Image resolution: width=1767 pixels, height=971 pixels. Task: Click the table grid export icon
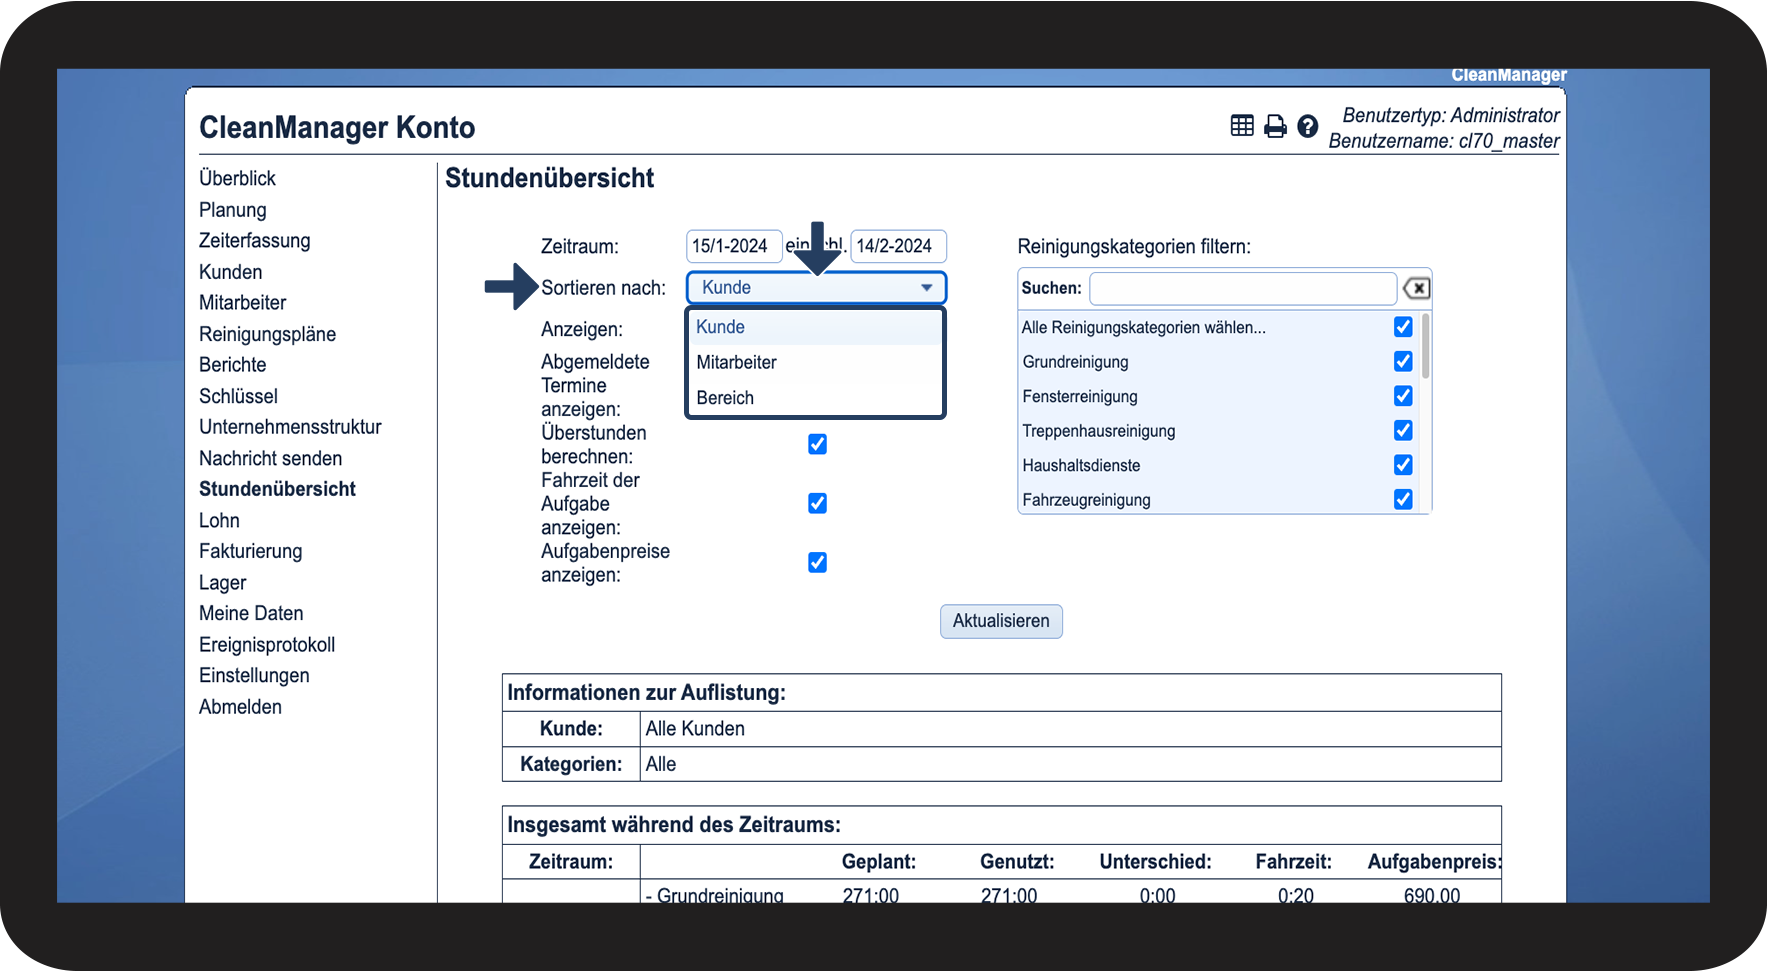tap(1241, 126)
